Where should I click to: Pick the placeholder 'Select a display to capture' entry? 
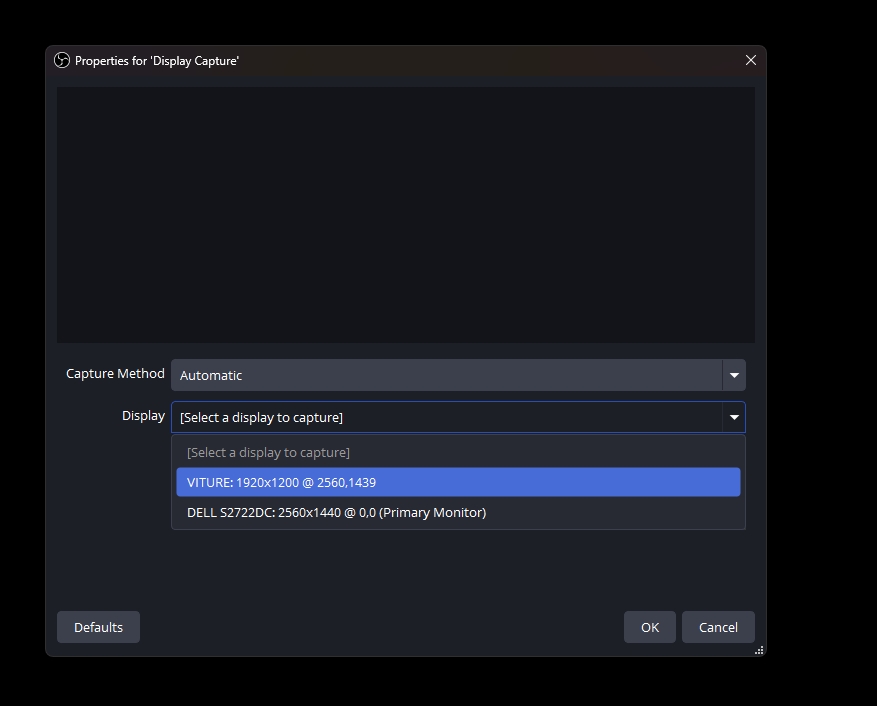458,452
